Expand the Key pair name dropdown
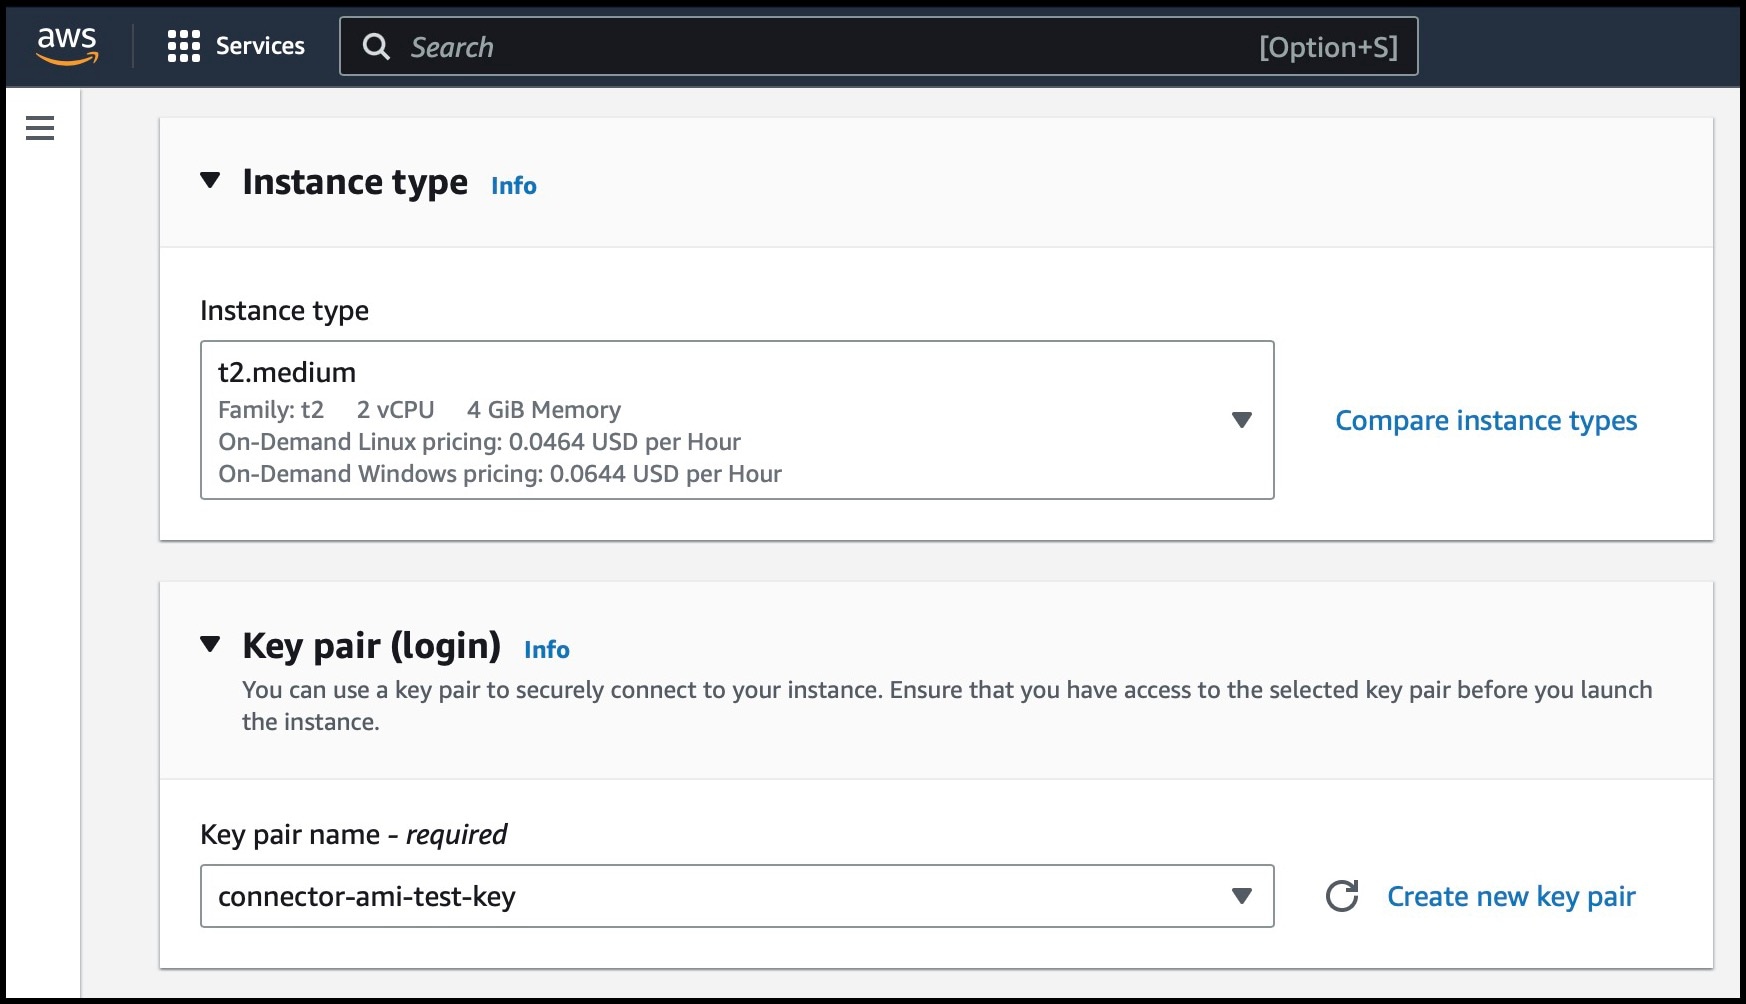 [1242, 896]
